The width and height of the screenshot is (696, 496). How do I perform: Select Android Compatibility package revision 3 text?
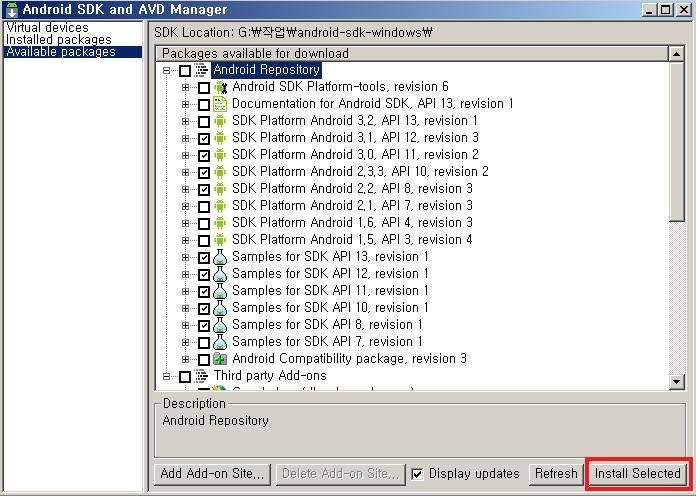click(349, 359)
